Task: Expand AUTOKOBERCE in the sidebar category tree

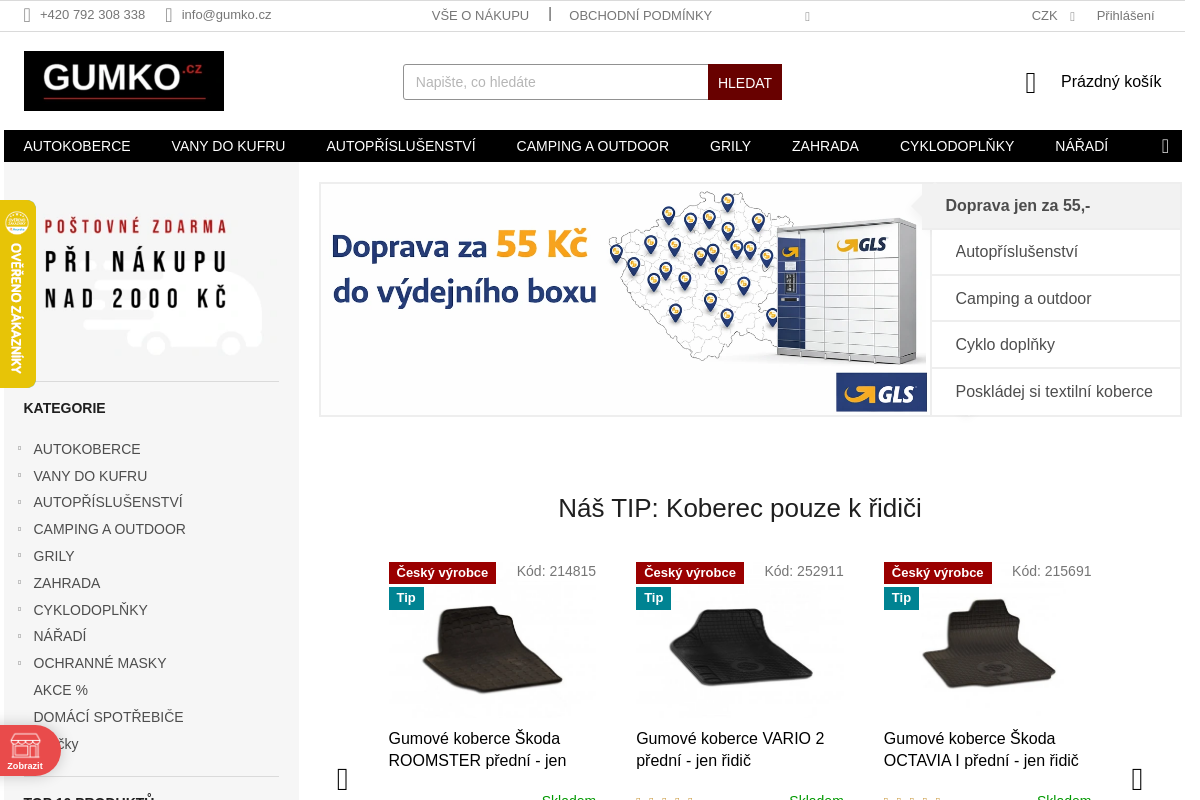Action: coord(19,448)
